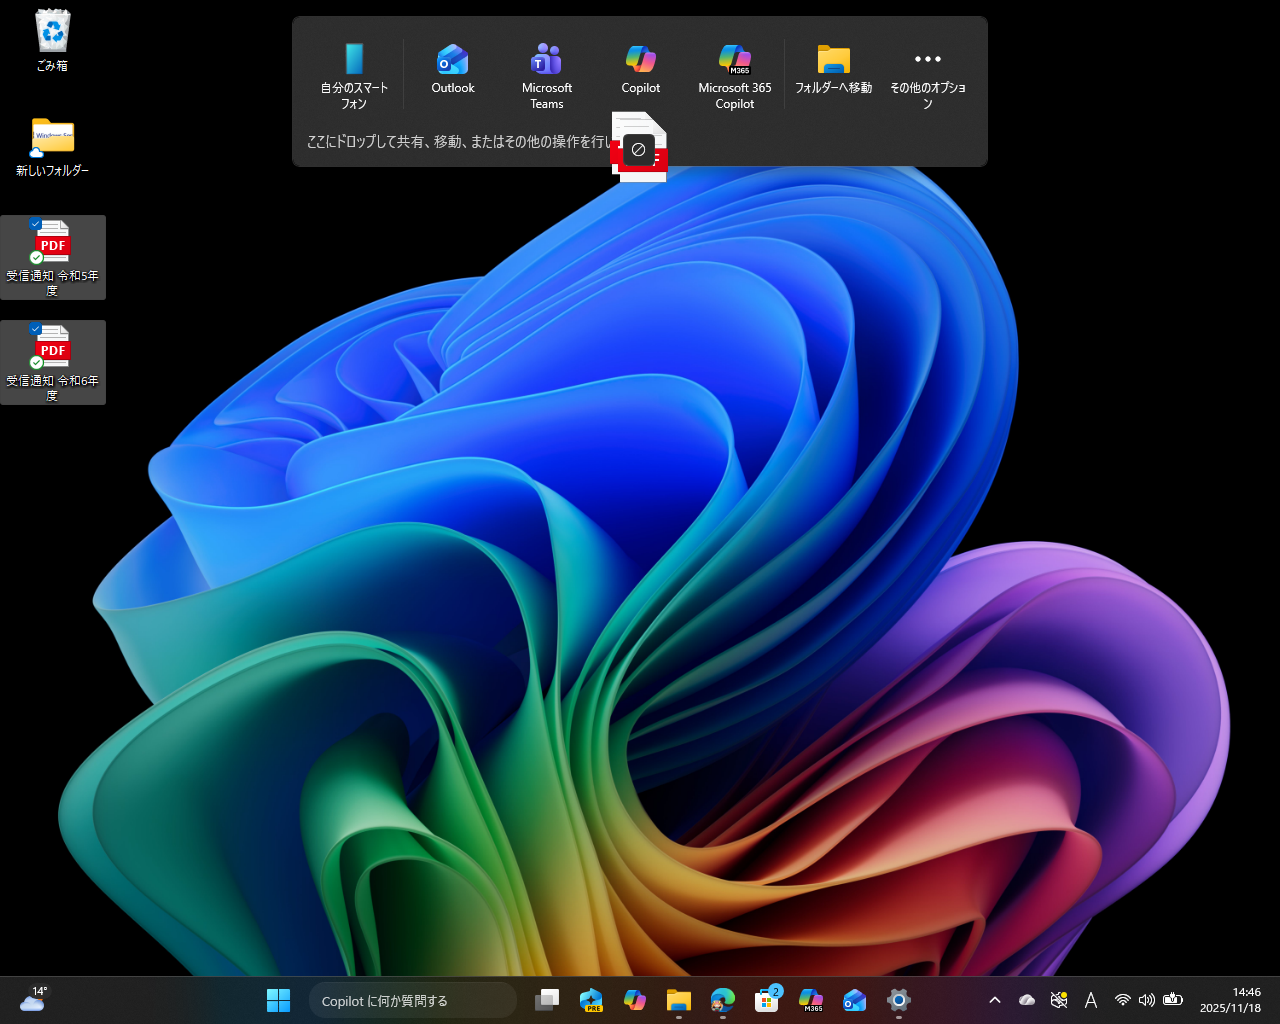Open the weather widget in the taskbar
Viewport: 1280px width, 1024px height.
coord(33,999)
